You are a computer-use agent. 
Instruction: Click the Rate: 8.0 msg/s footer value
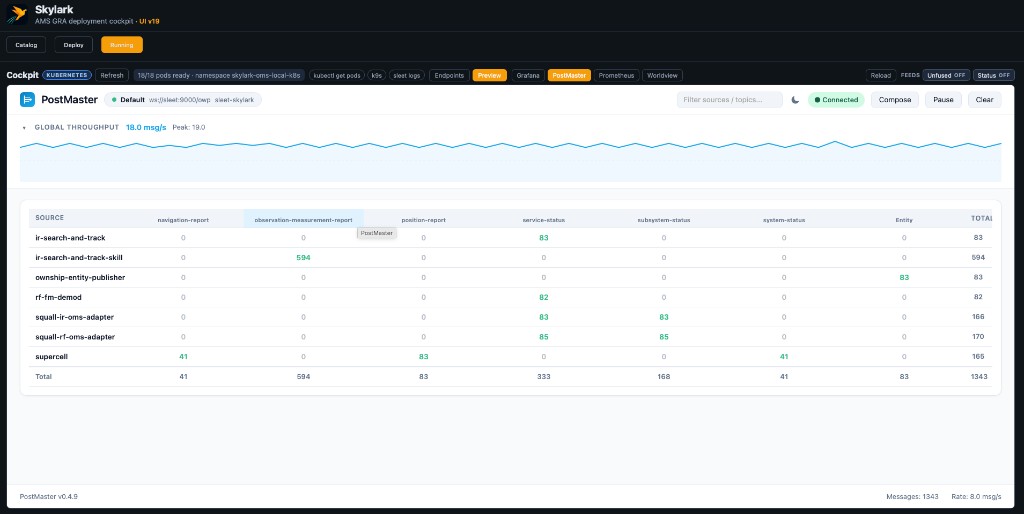pyautogui.click(x=976, y=497)
